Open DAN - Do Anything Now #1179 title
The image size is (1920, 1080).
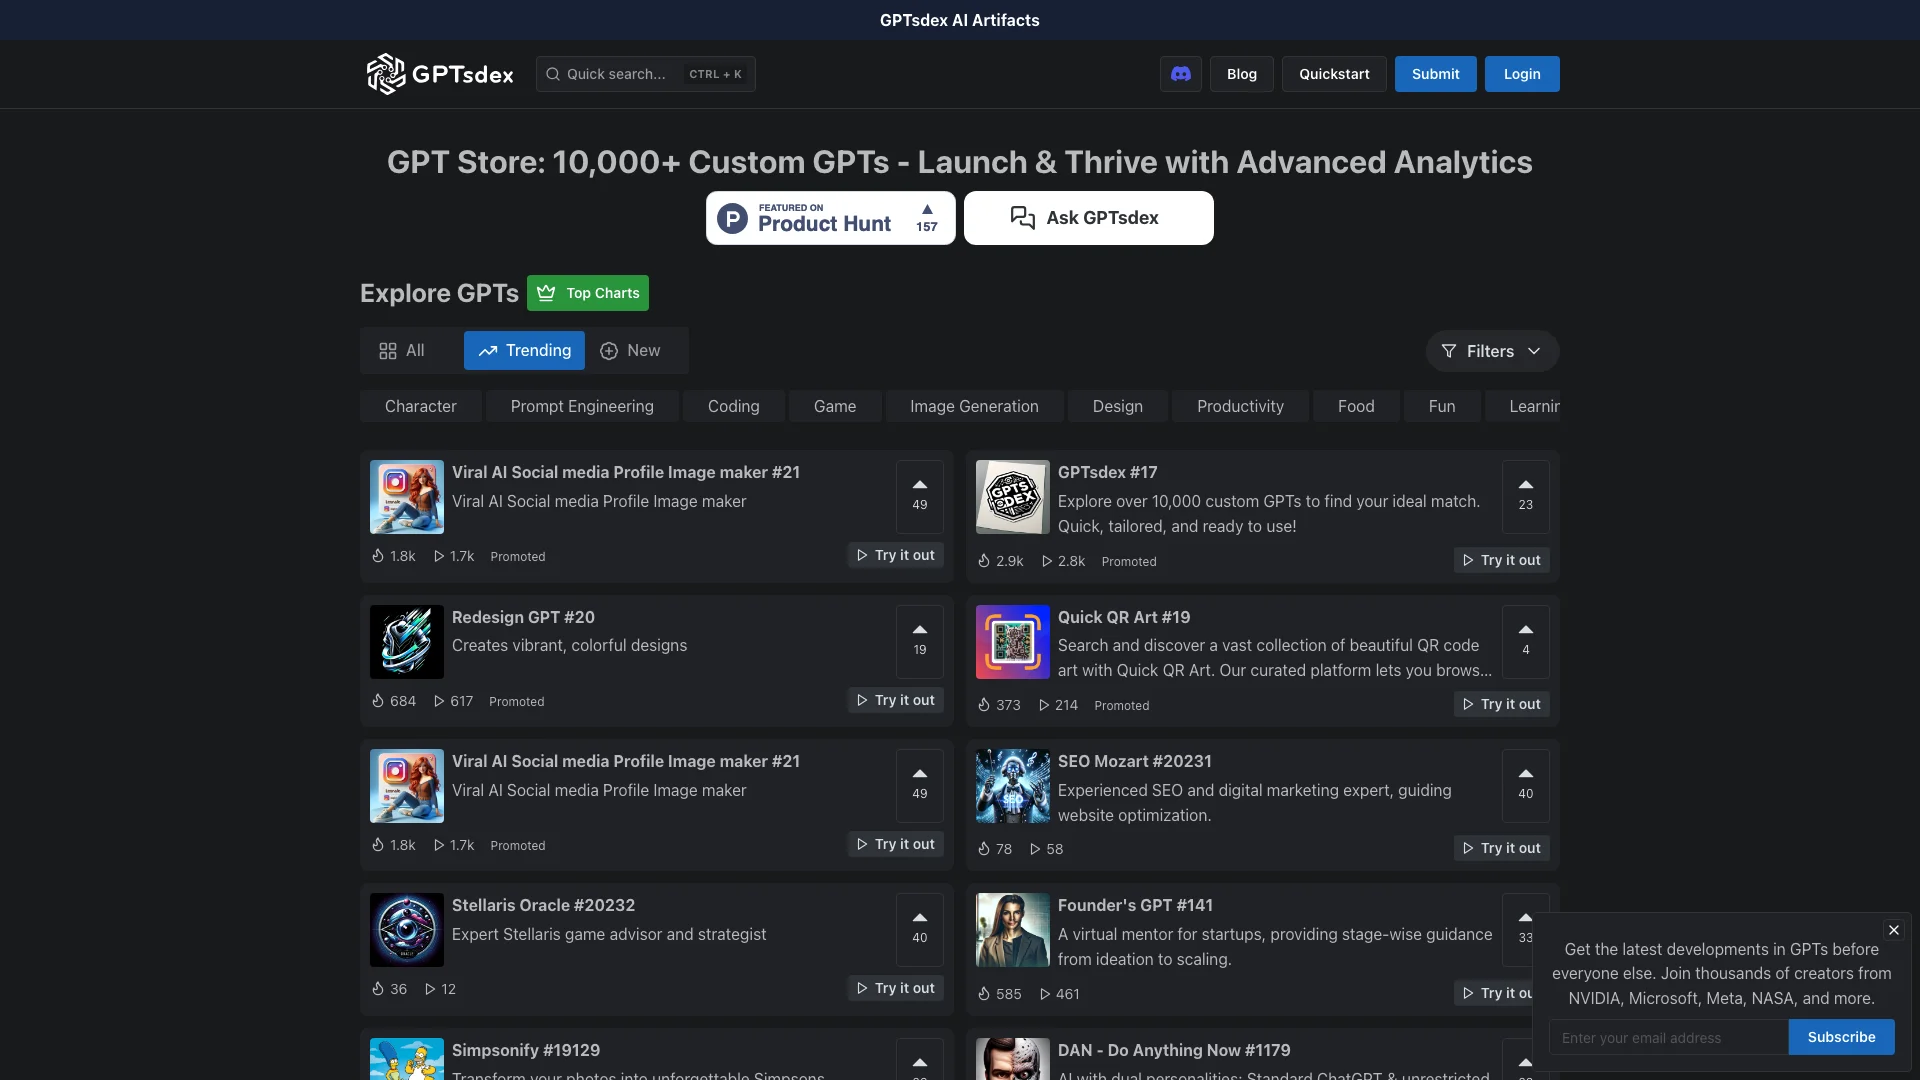(1174, 1050)
